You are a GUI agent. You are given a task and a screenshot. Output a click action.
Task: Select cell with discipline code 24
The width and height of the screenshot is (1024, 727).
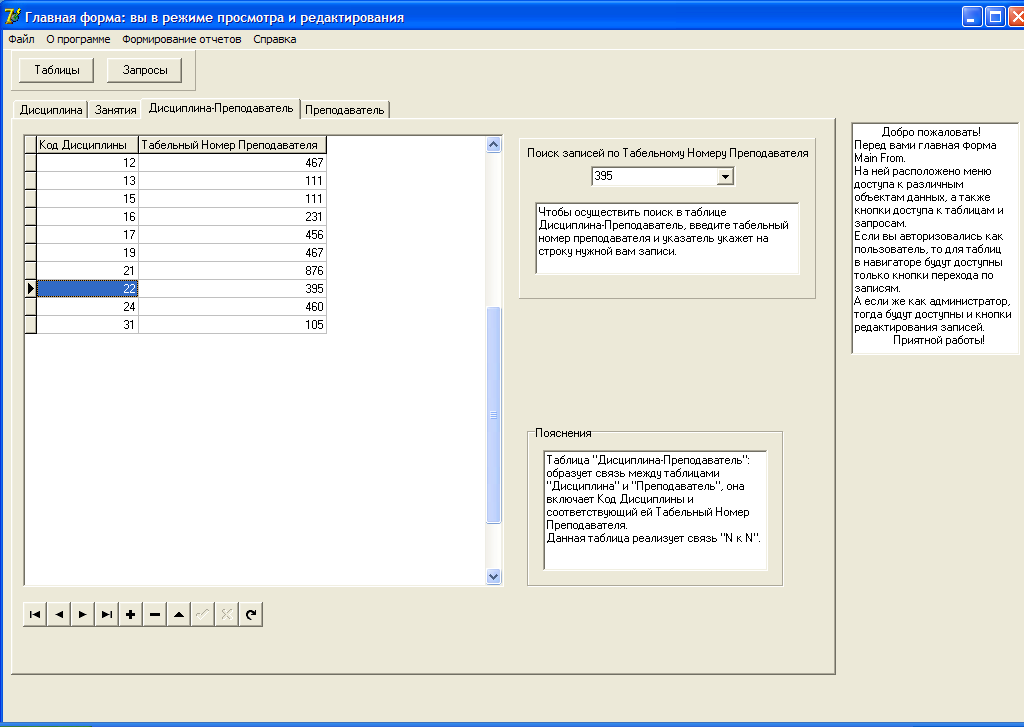tap(88, 306)
